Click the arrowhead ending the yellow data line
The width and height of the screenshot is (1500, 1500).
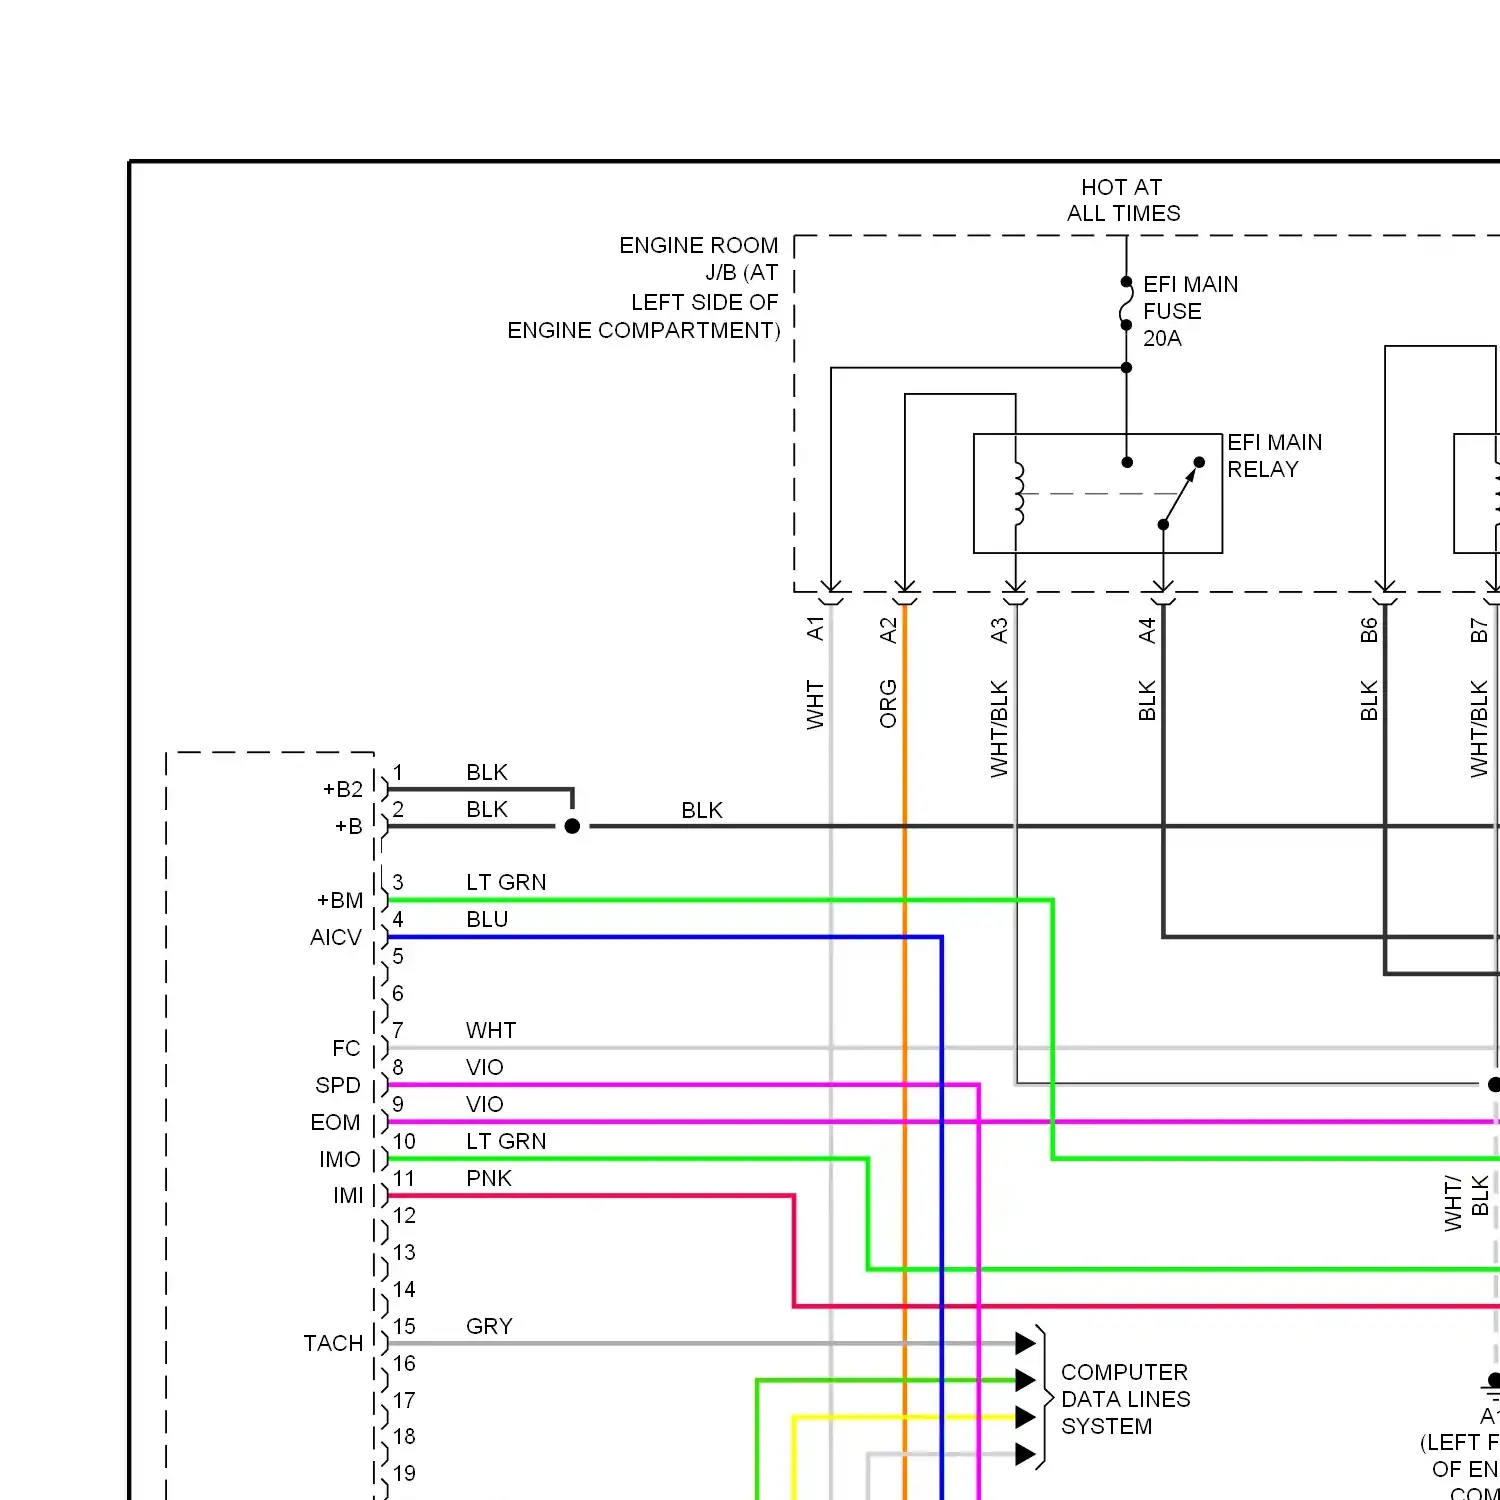tap(1025, 1417)
